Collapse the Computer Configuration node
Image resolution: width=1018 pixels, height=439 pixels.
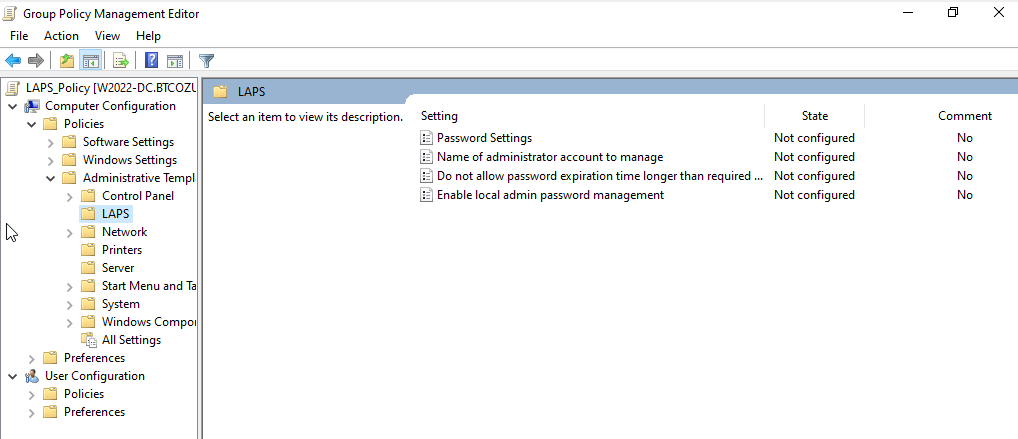tap(13, 107)
